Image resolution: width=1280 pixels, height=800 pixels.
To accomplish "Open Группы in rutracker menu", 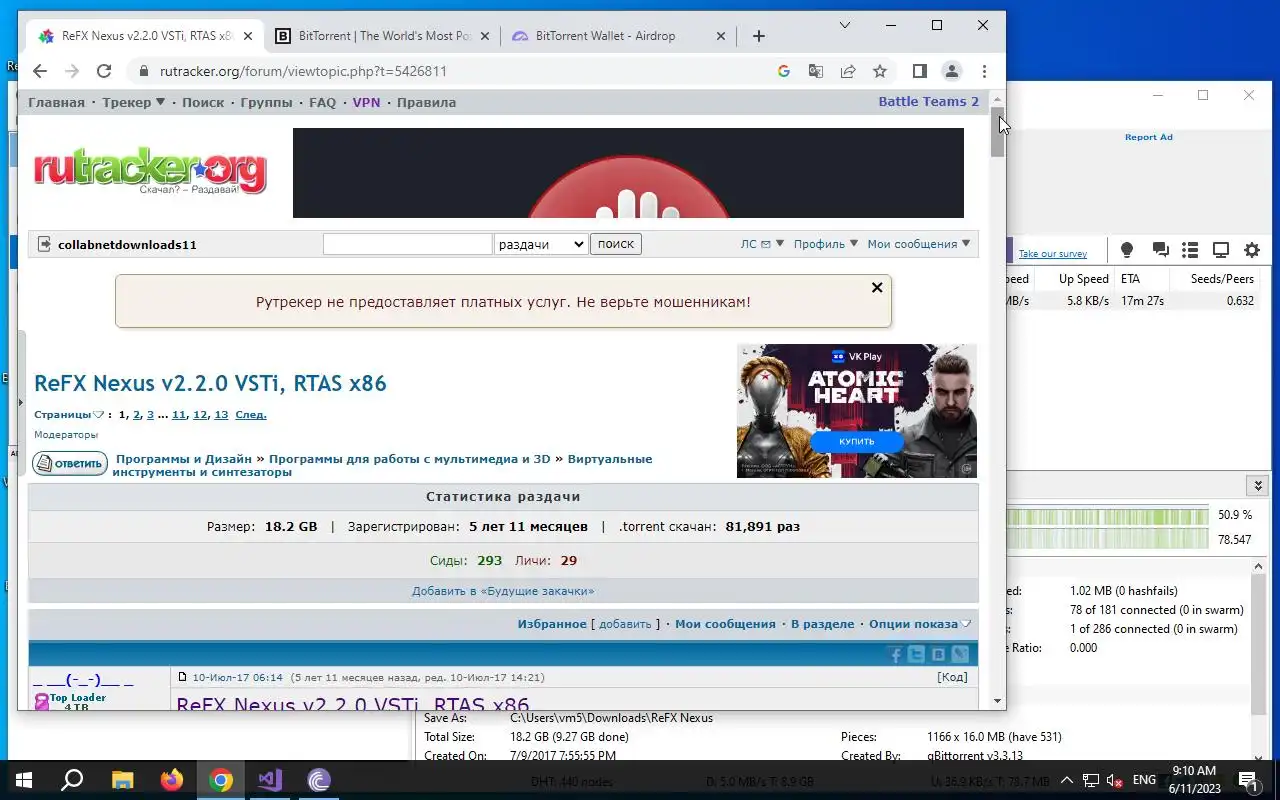I will click(266, 102).
